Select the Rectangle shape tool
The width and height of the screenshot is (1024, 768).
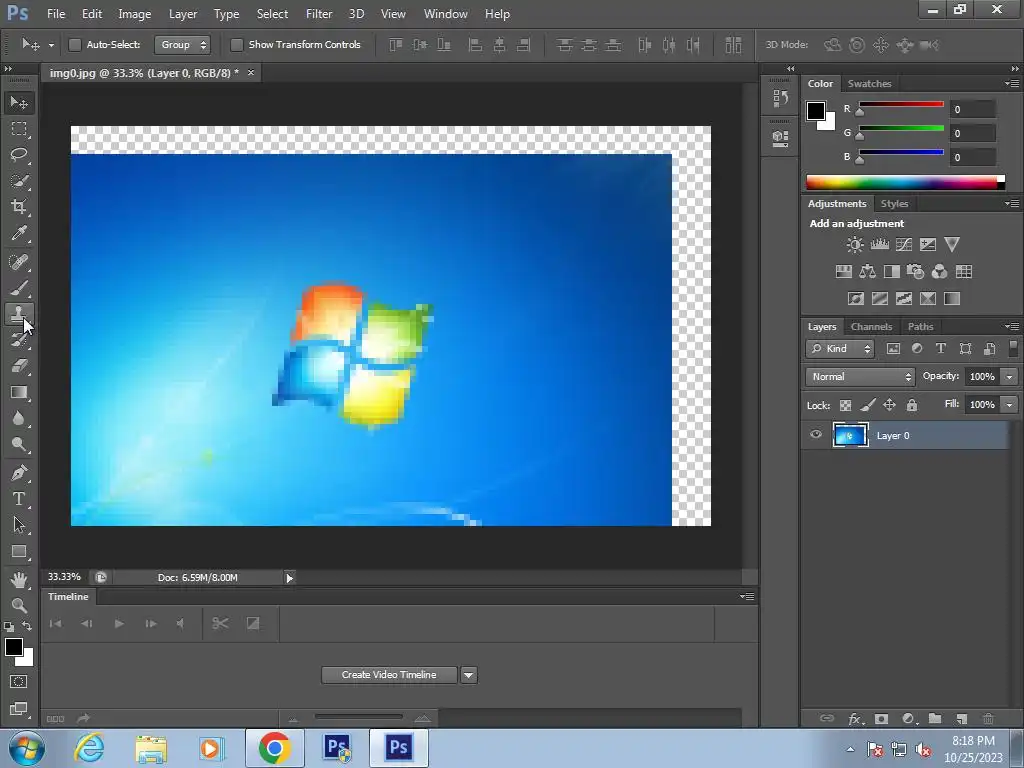[19, 551]
